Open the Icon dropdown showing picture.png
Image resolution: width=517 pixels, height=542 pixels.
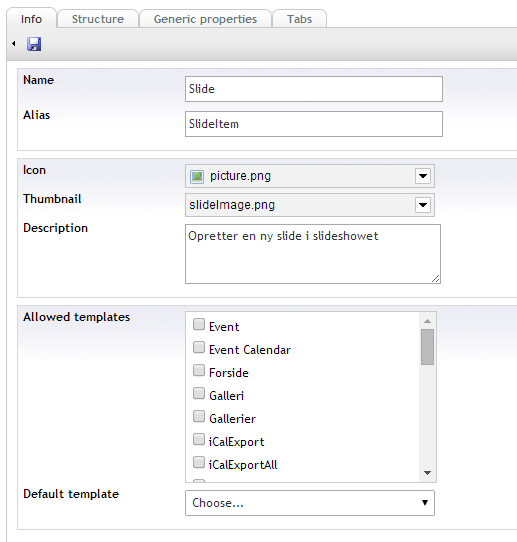[x=310, y=176]
